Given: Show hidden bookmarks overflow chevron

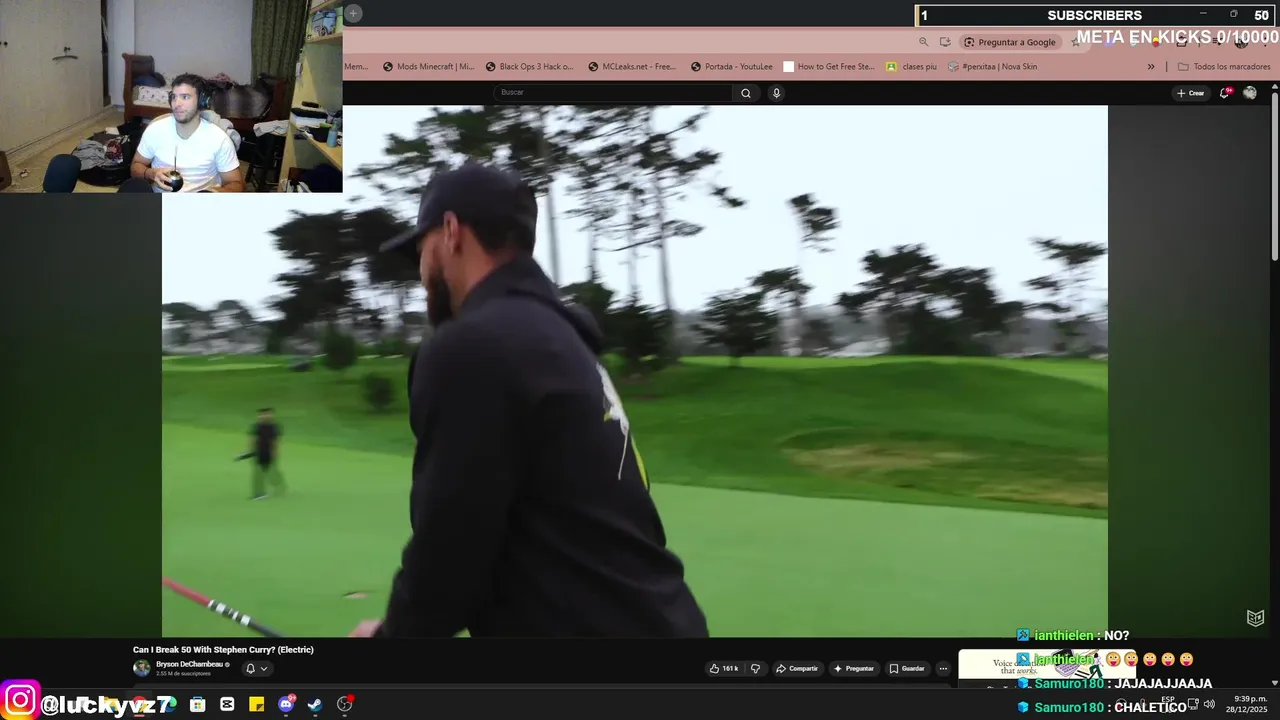Looking at the screenshot, I should 1151,67.
